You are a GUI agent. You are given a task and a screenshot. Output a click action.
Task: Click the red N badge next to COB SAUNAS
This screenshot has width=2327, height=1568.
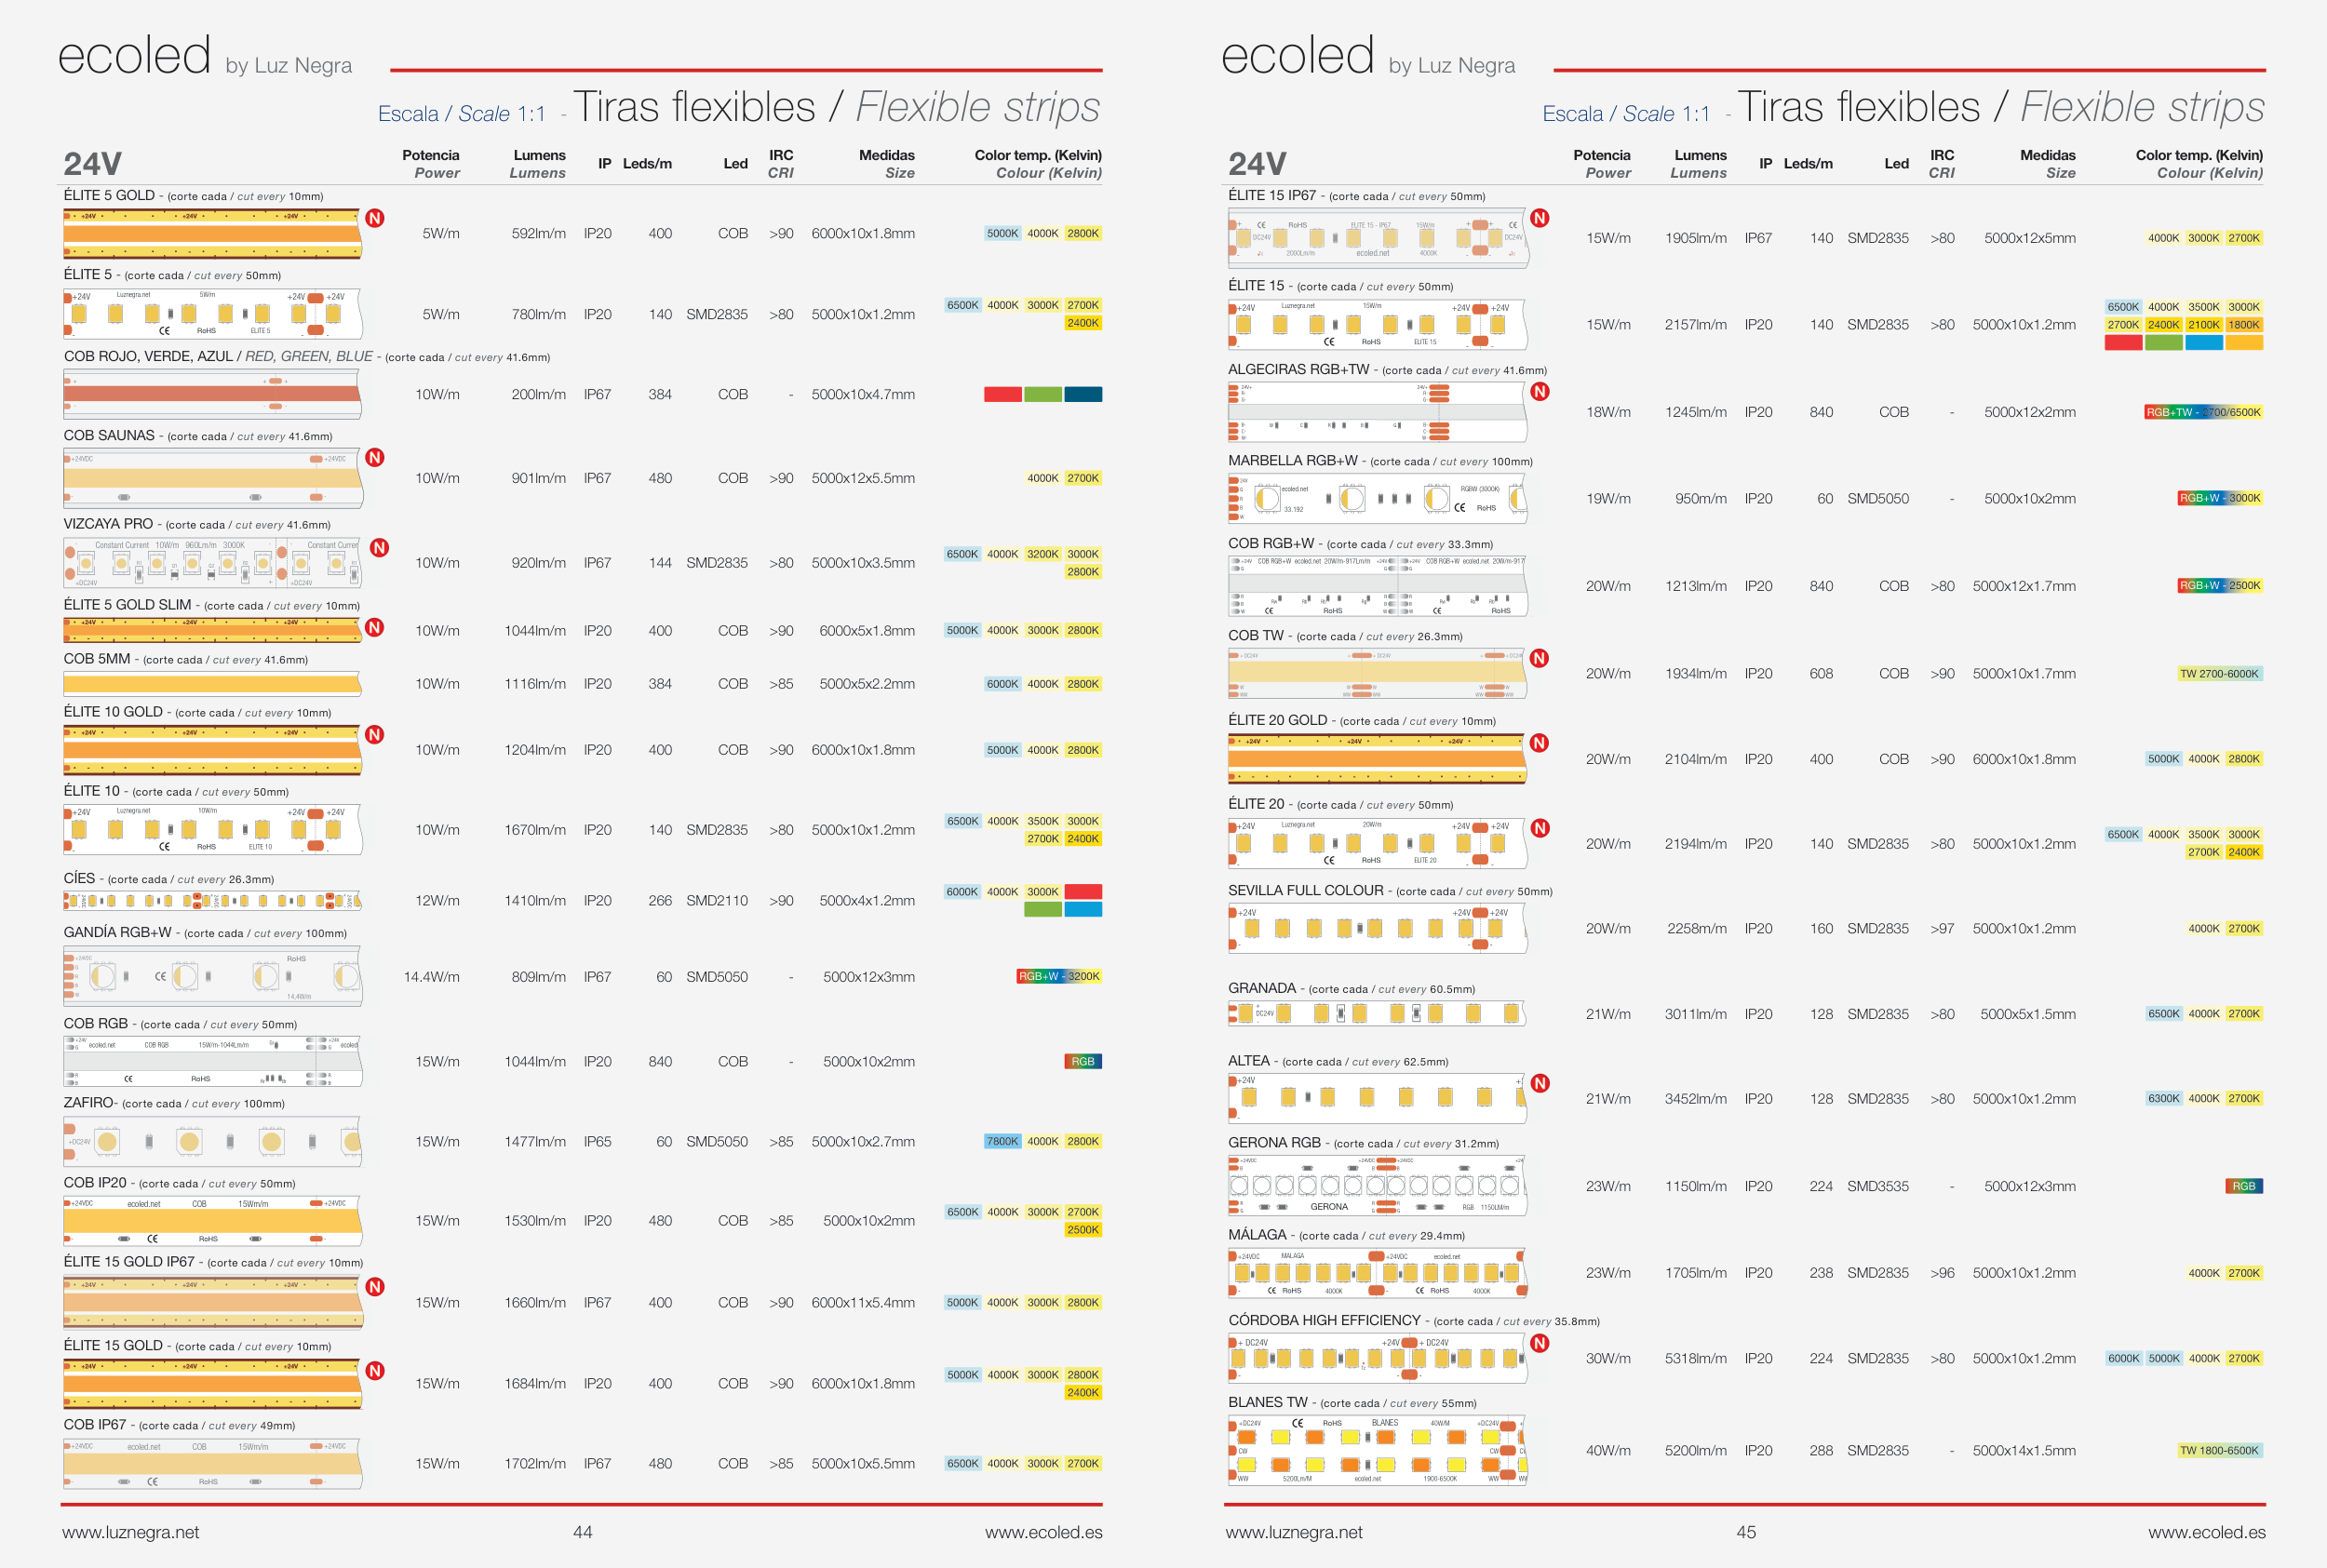(375, 458)
